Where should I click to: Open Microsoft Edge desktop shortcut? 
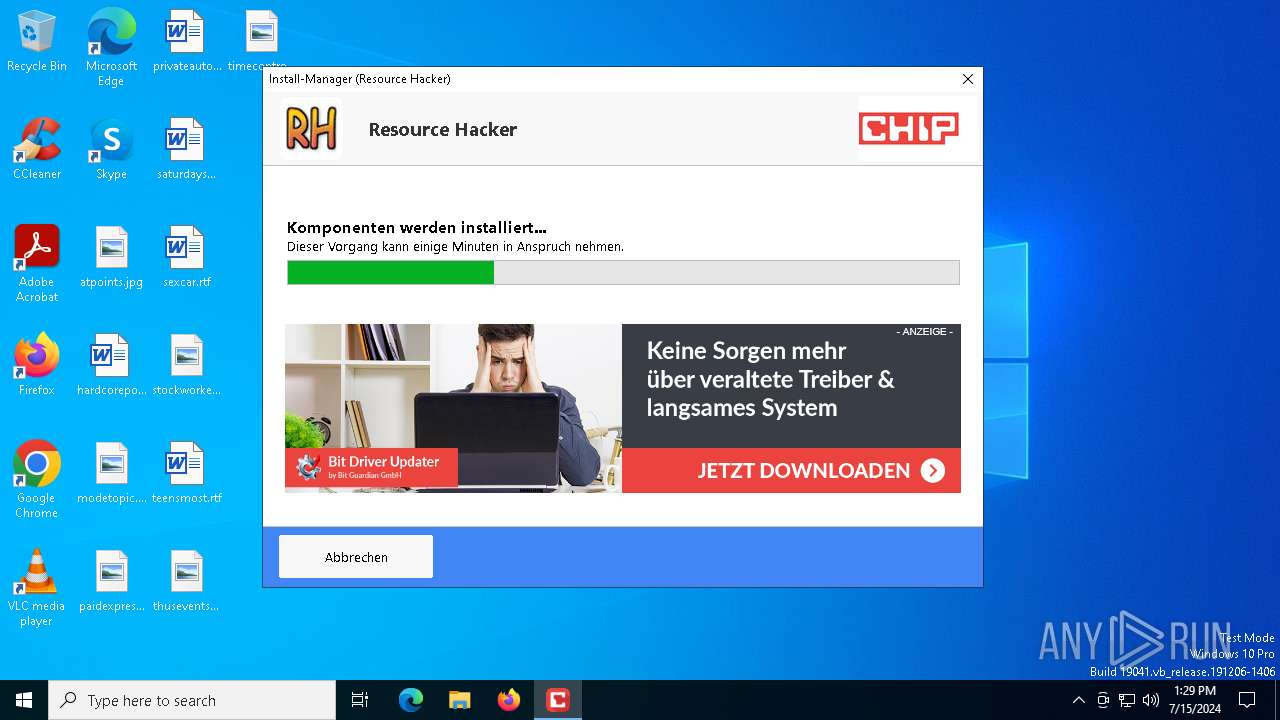pyautogui.click(x=111, y=47)
